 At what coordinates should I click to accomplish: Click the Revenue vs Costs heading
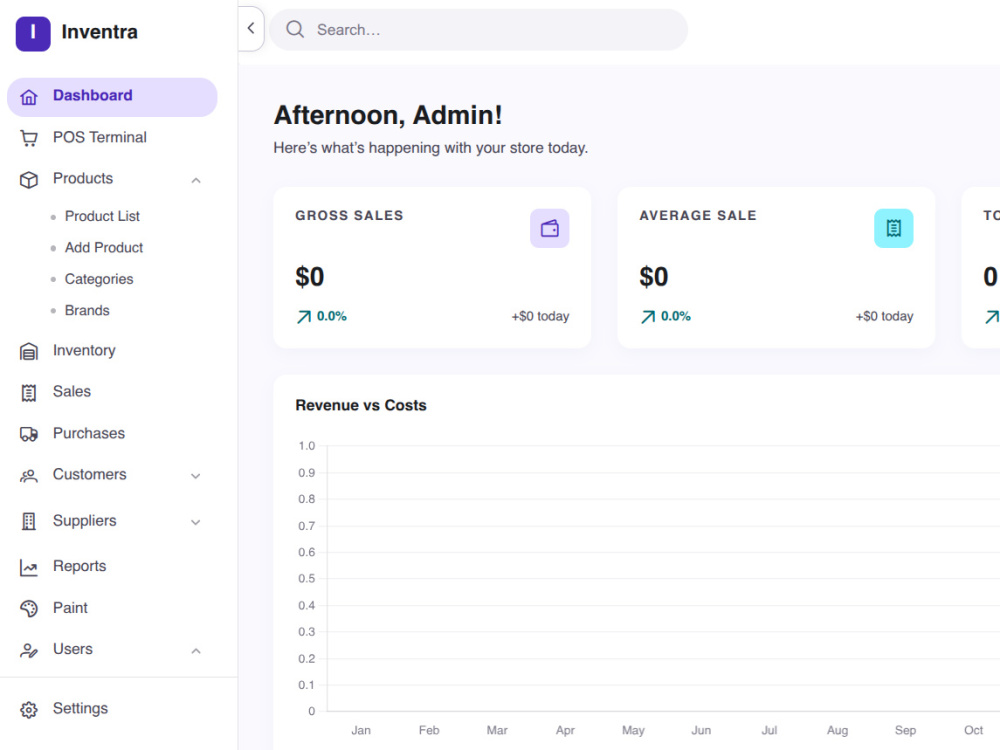[361, 406]
